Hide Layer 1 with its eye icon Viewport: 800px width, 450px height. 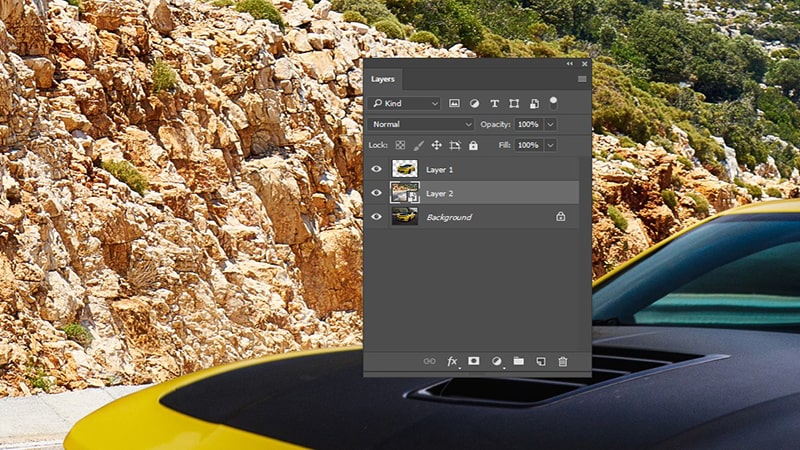point(377,169)
